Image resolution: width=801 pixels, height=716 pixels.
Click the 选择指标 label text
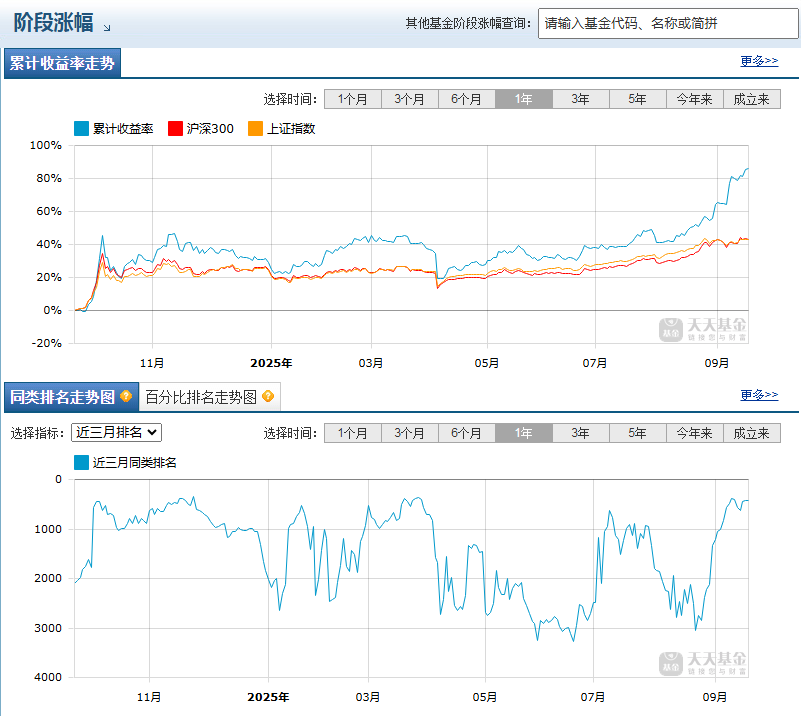[37, 433]
